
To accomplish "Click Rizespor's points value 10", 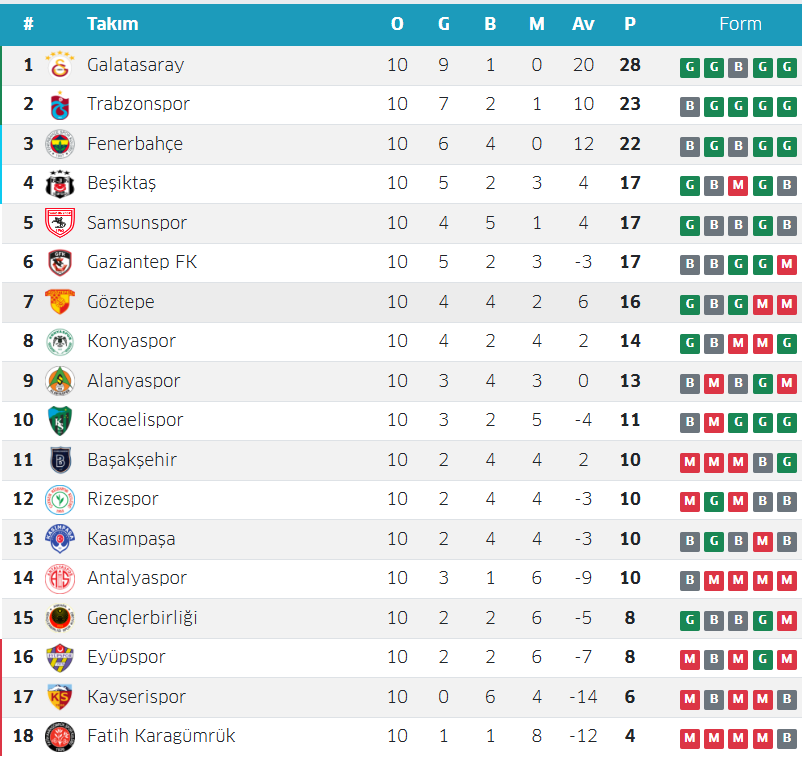I will click(x=629, y=499).
